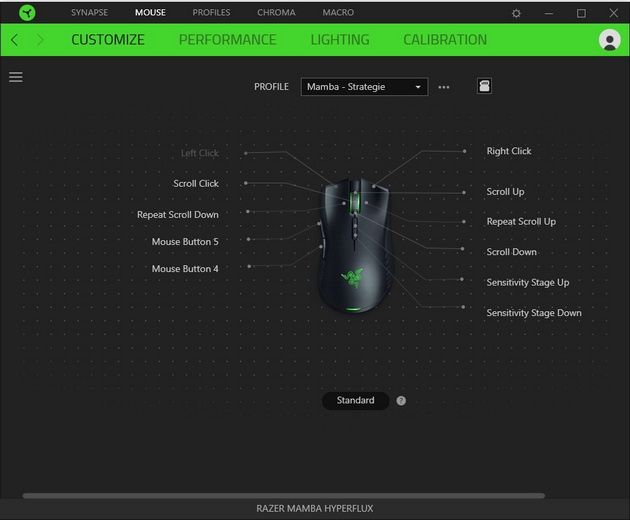Click the help question mark icon
The height and width of the screenshot is (520, 630).
401,401
